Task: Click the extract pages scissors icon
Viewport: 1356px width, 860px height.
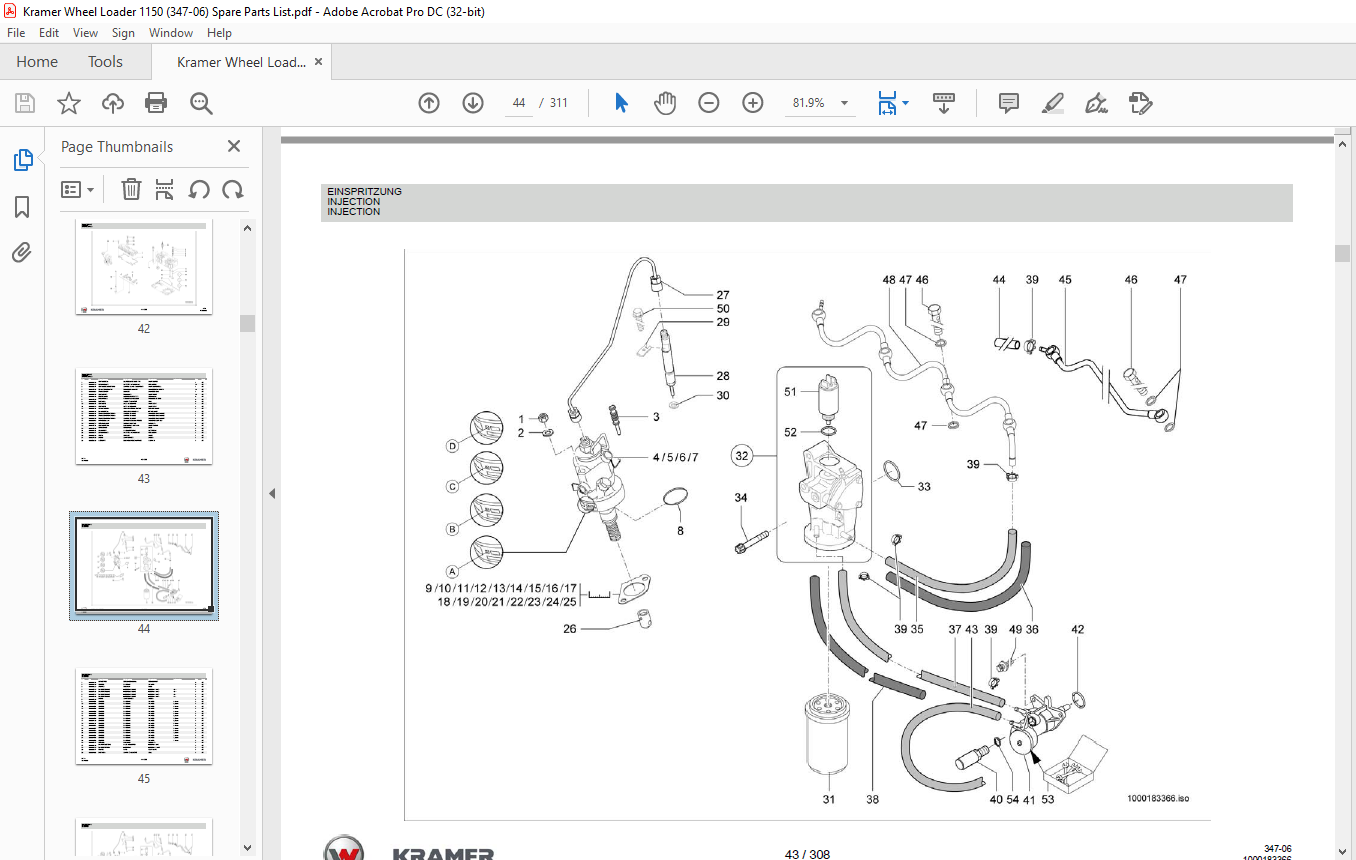Action: 165,189
